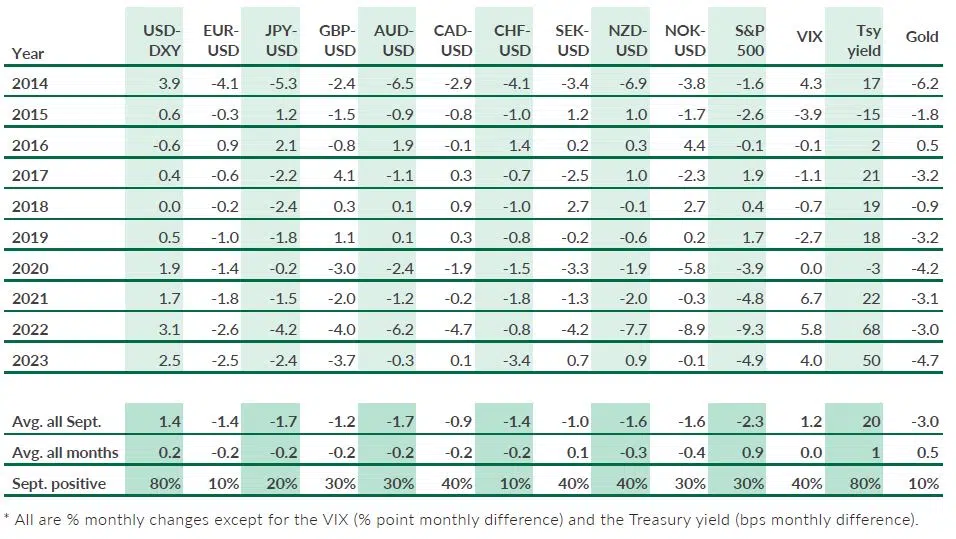Click the Avg. all months row label
The image size is (956, 539).
(65, 453)
